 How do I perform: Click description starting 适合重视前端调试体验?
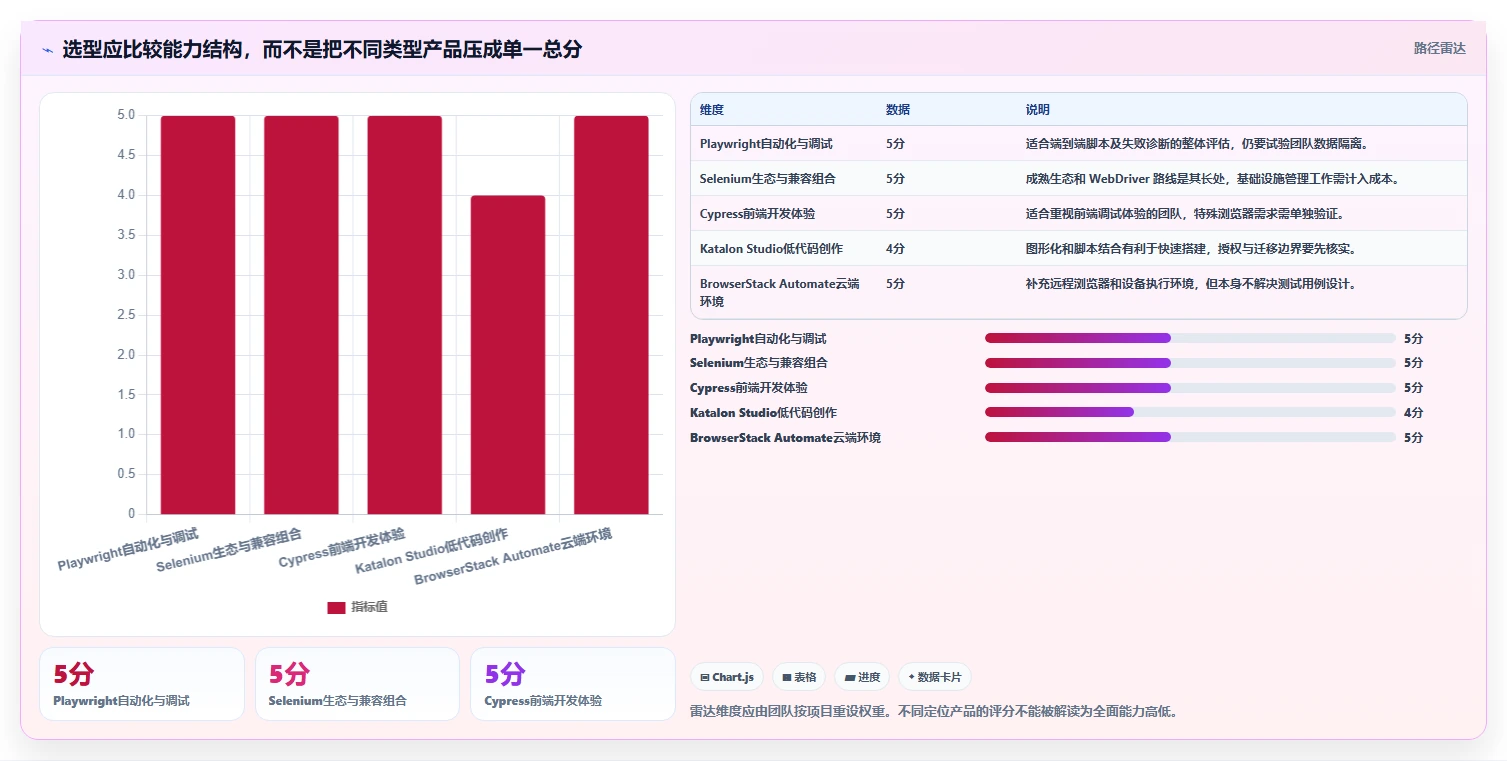coord(1185,214)
